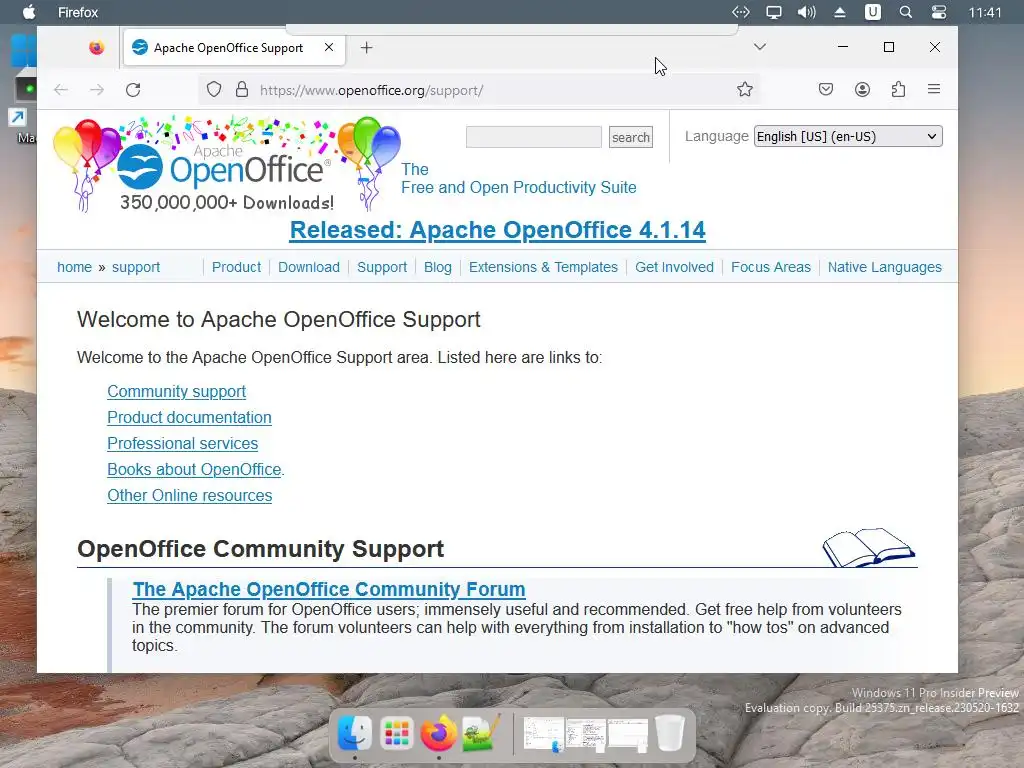Screen dimensions: 1024x768
Task: Click the eject icon in menu bar
Action: (840, 12)
